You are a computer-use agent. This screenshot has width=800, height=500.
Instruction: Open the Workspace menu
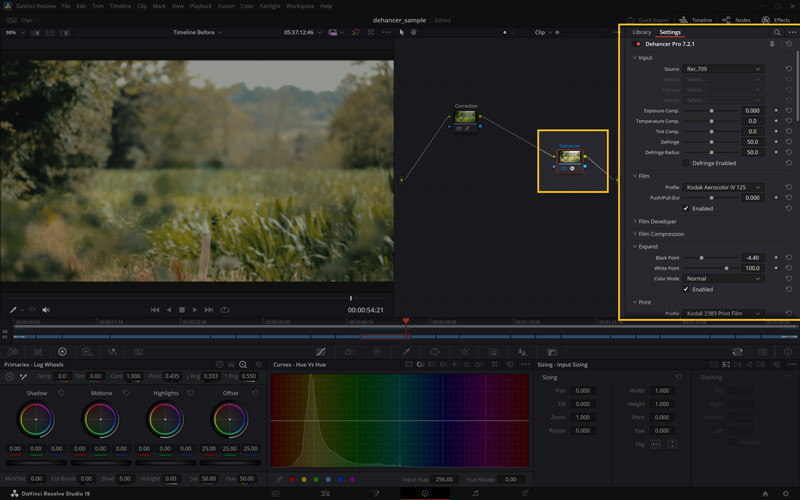click(300, 6)
